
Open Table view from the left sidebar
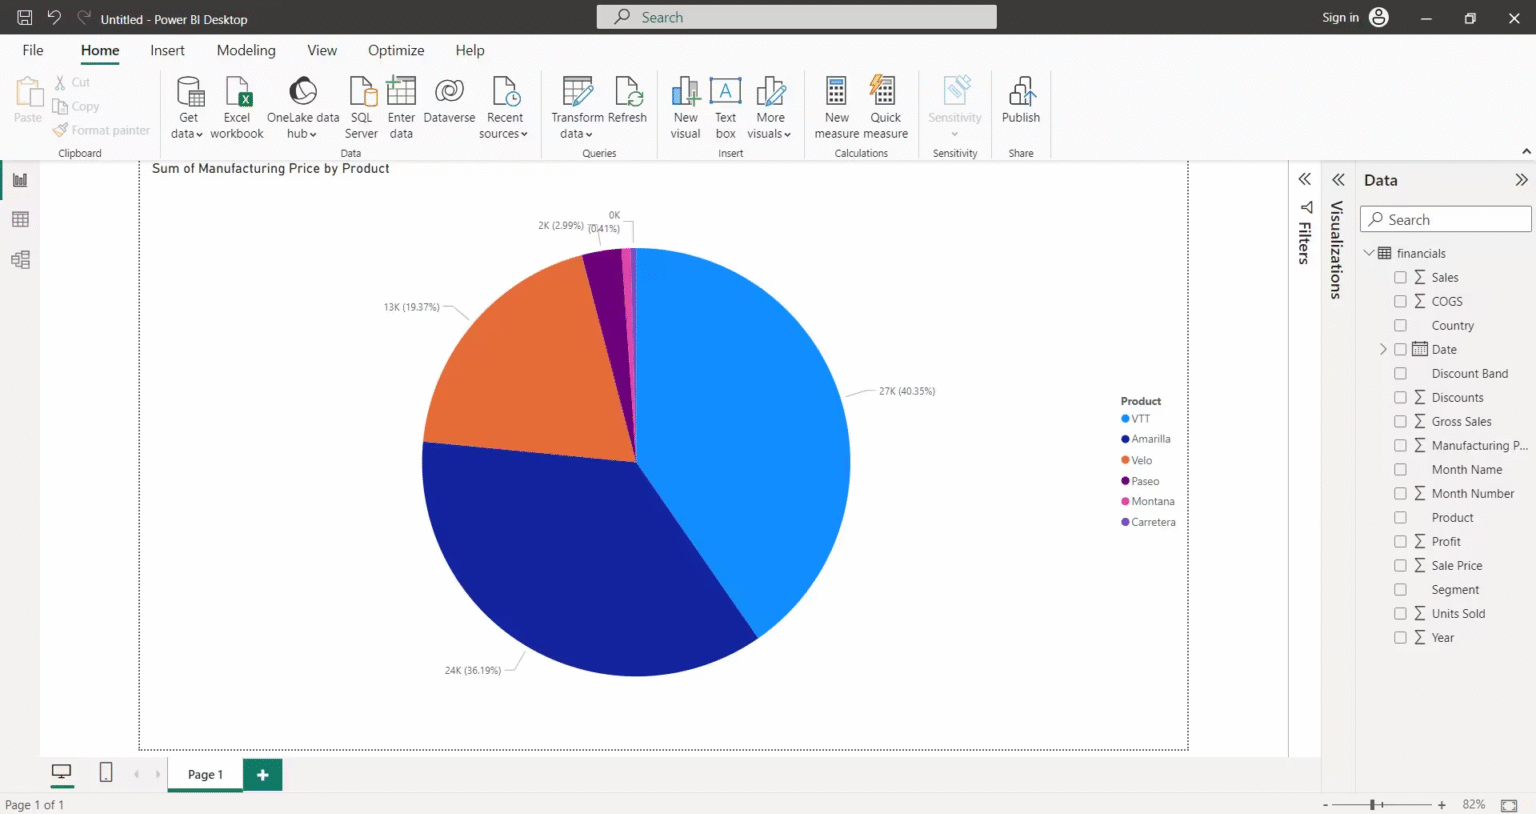20,219
